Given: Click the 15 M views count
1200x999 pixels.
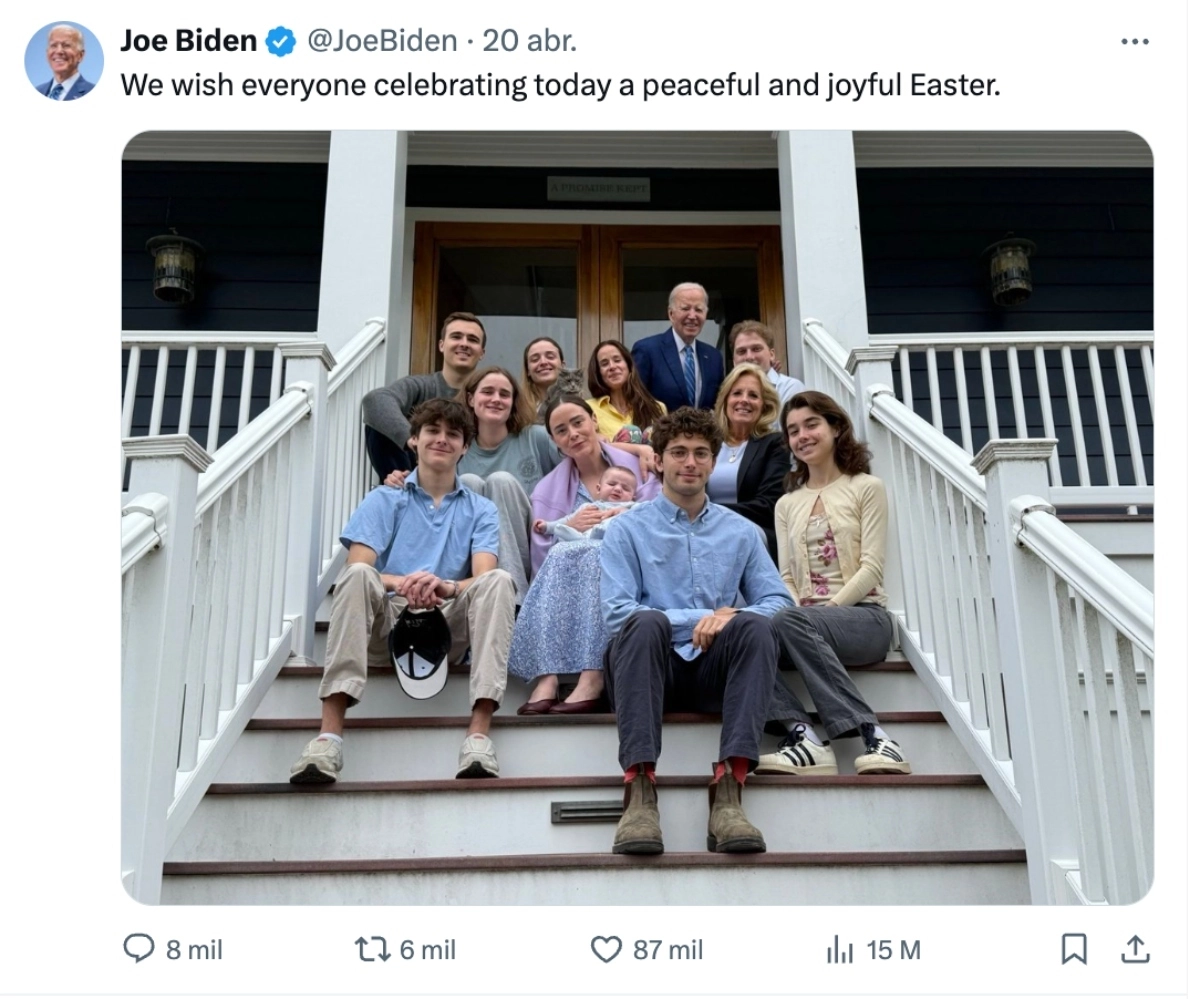Looking at the screenshot, I should pos(894,949).
